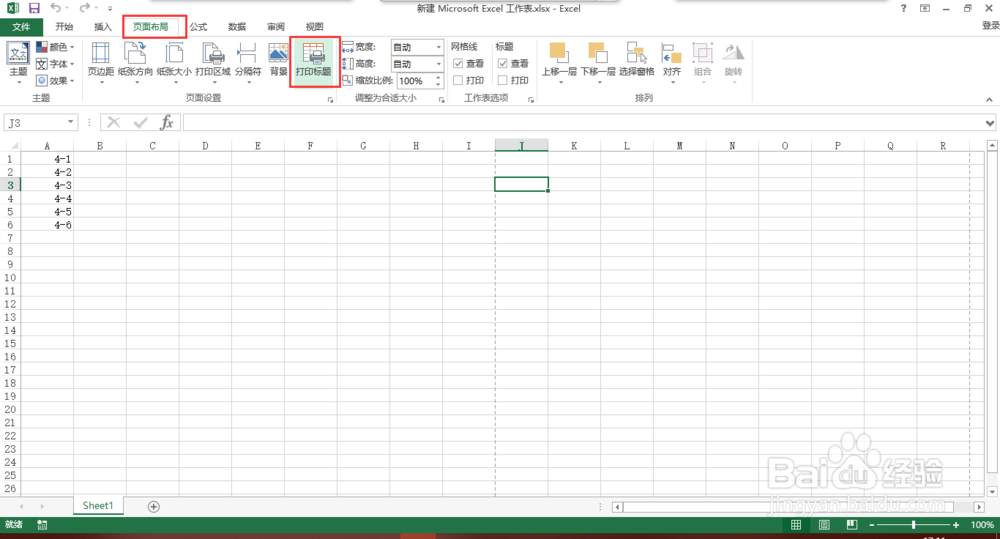Click the Group (组合) icon
This screenshot has width=1000, height=539.
(x=702, y=53)
